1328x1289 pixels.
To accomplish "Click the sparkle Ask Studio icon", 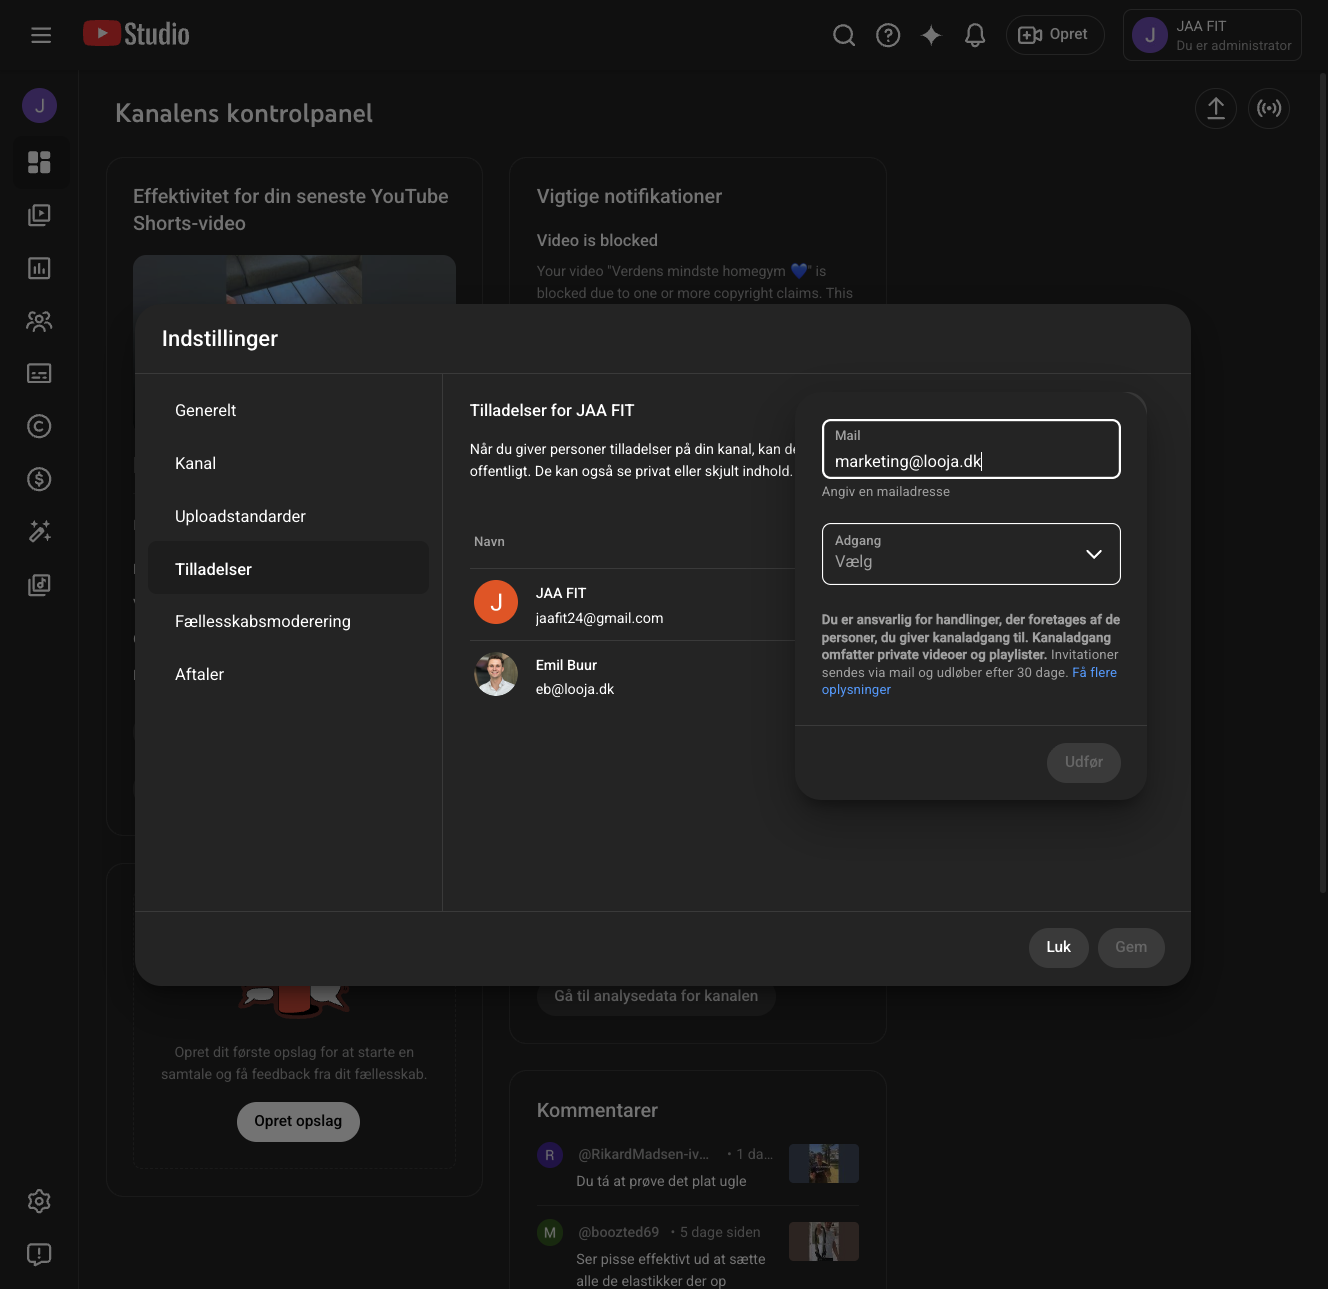I will (x=931, y=35).
